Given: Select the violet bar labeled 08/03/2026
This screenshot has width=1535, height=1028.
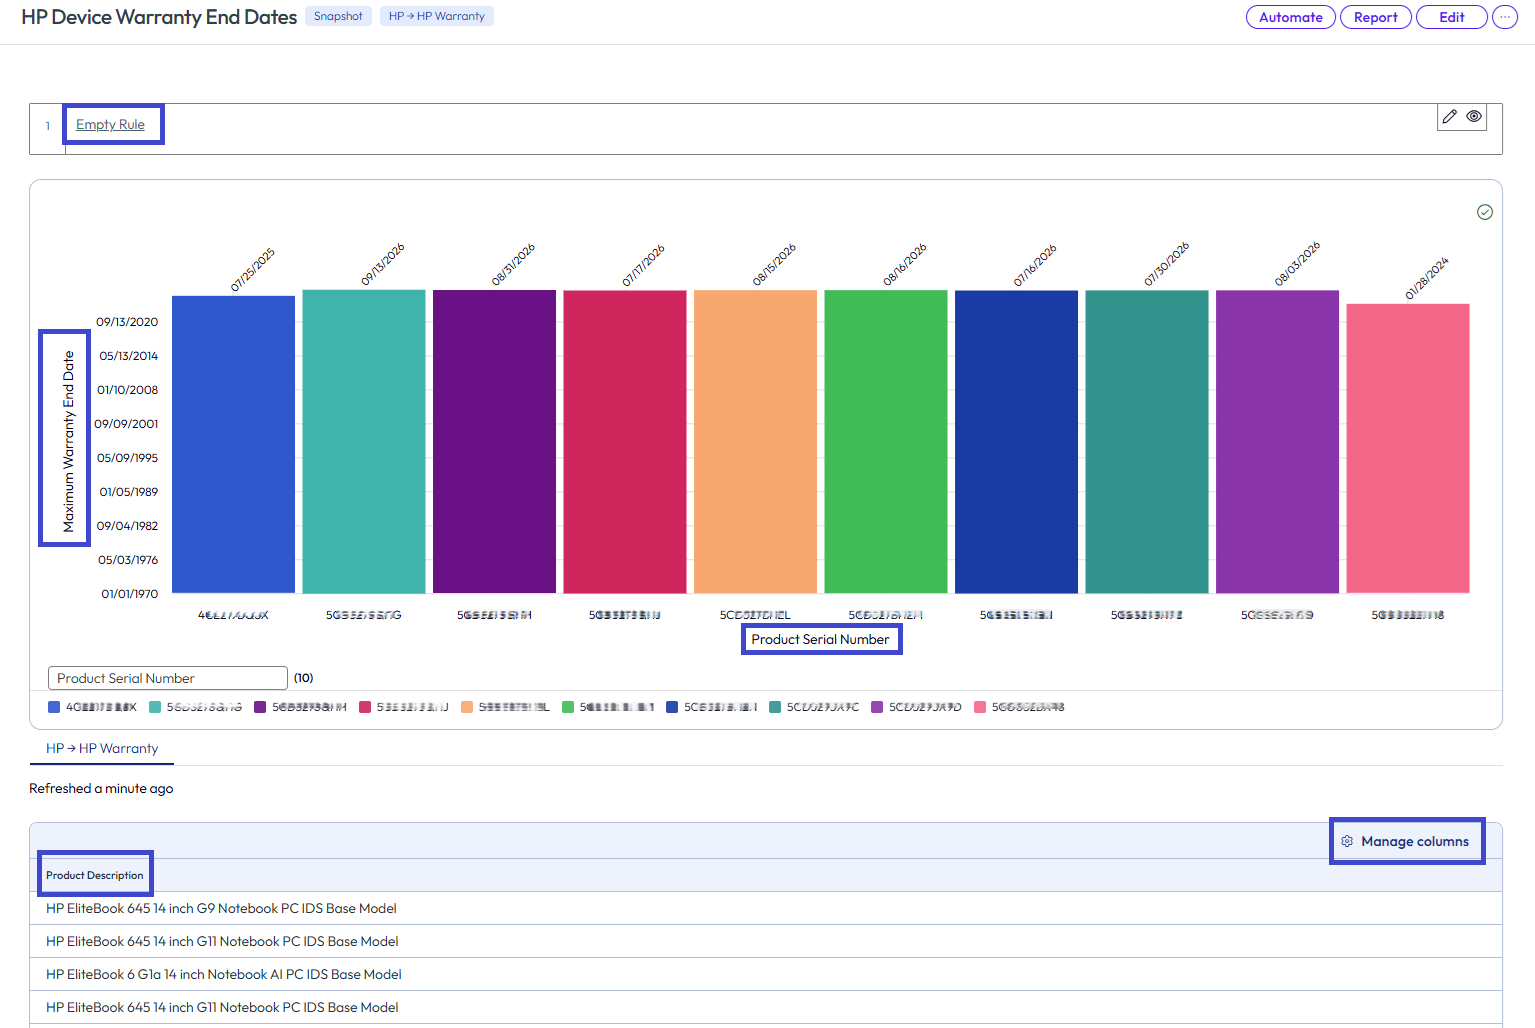Looking at the screenshot, I should 1277,442.
